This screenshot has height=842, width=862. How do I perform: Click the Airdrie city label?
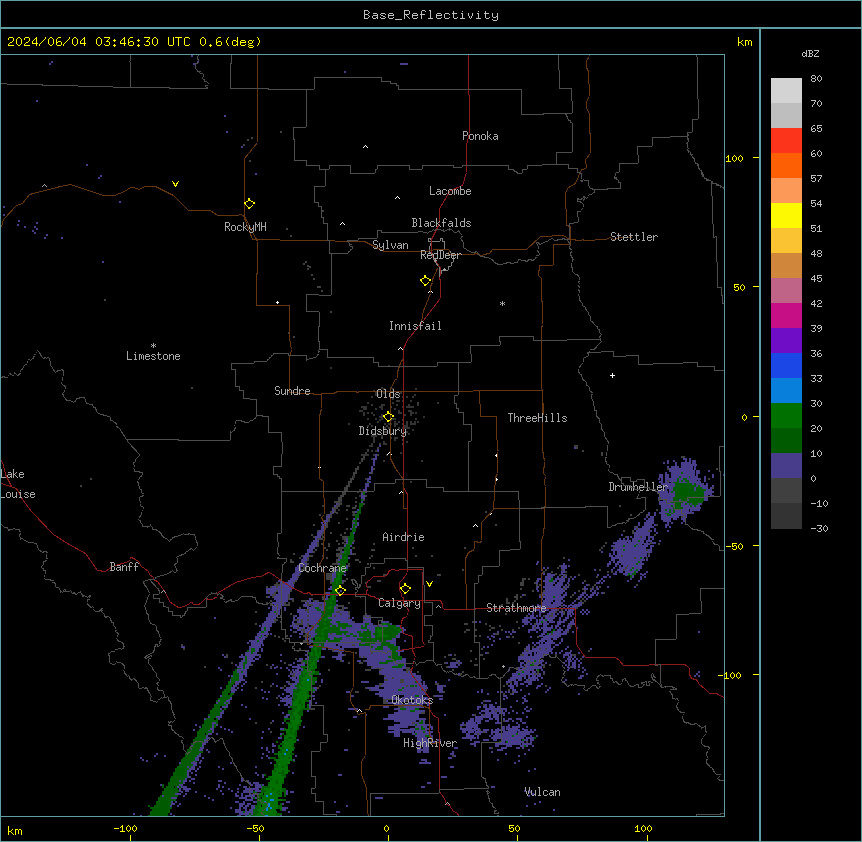(x=404, y=537)
